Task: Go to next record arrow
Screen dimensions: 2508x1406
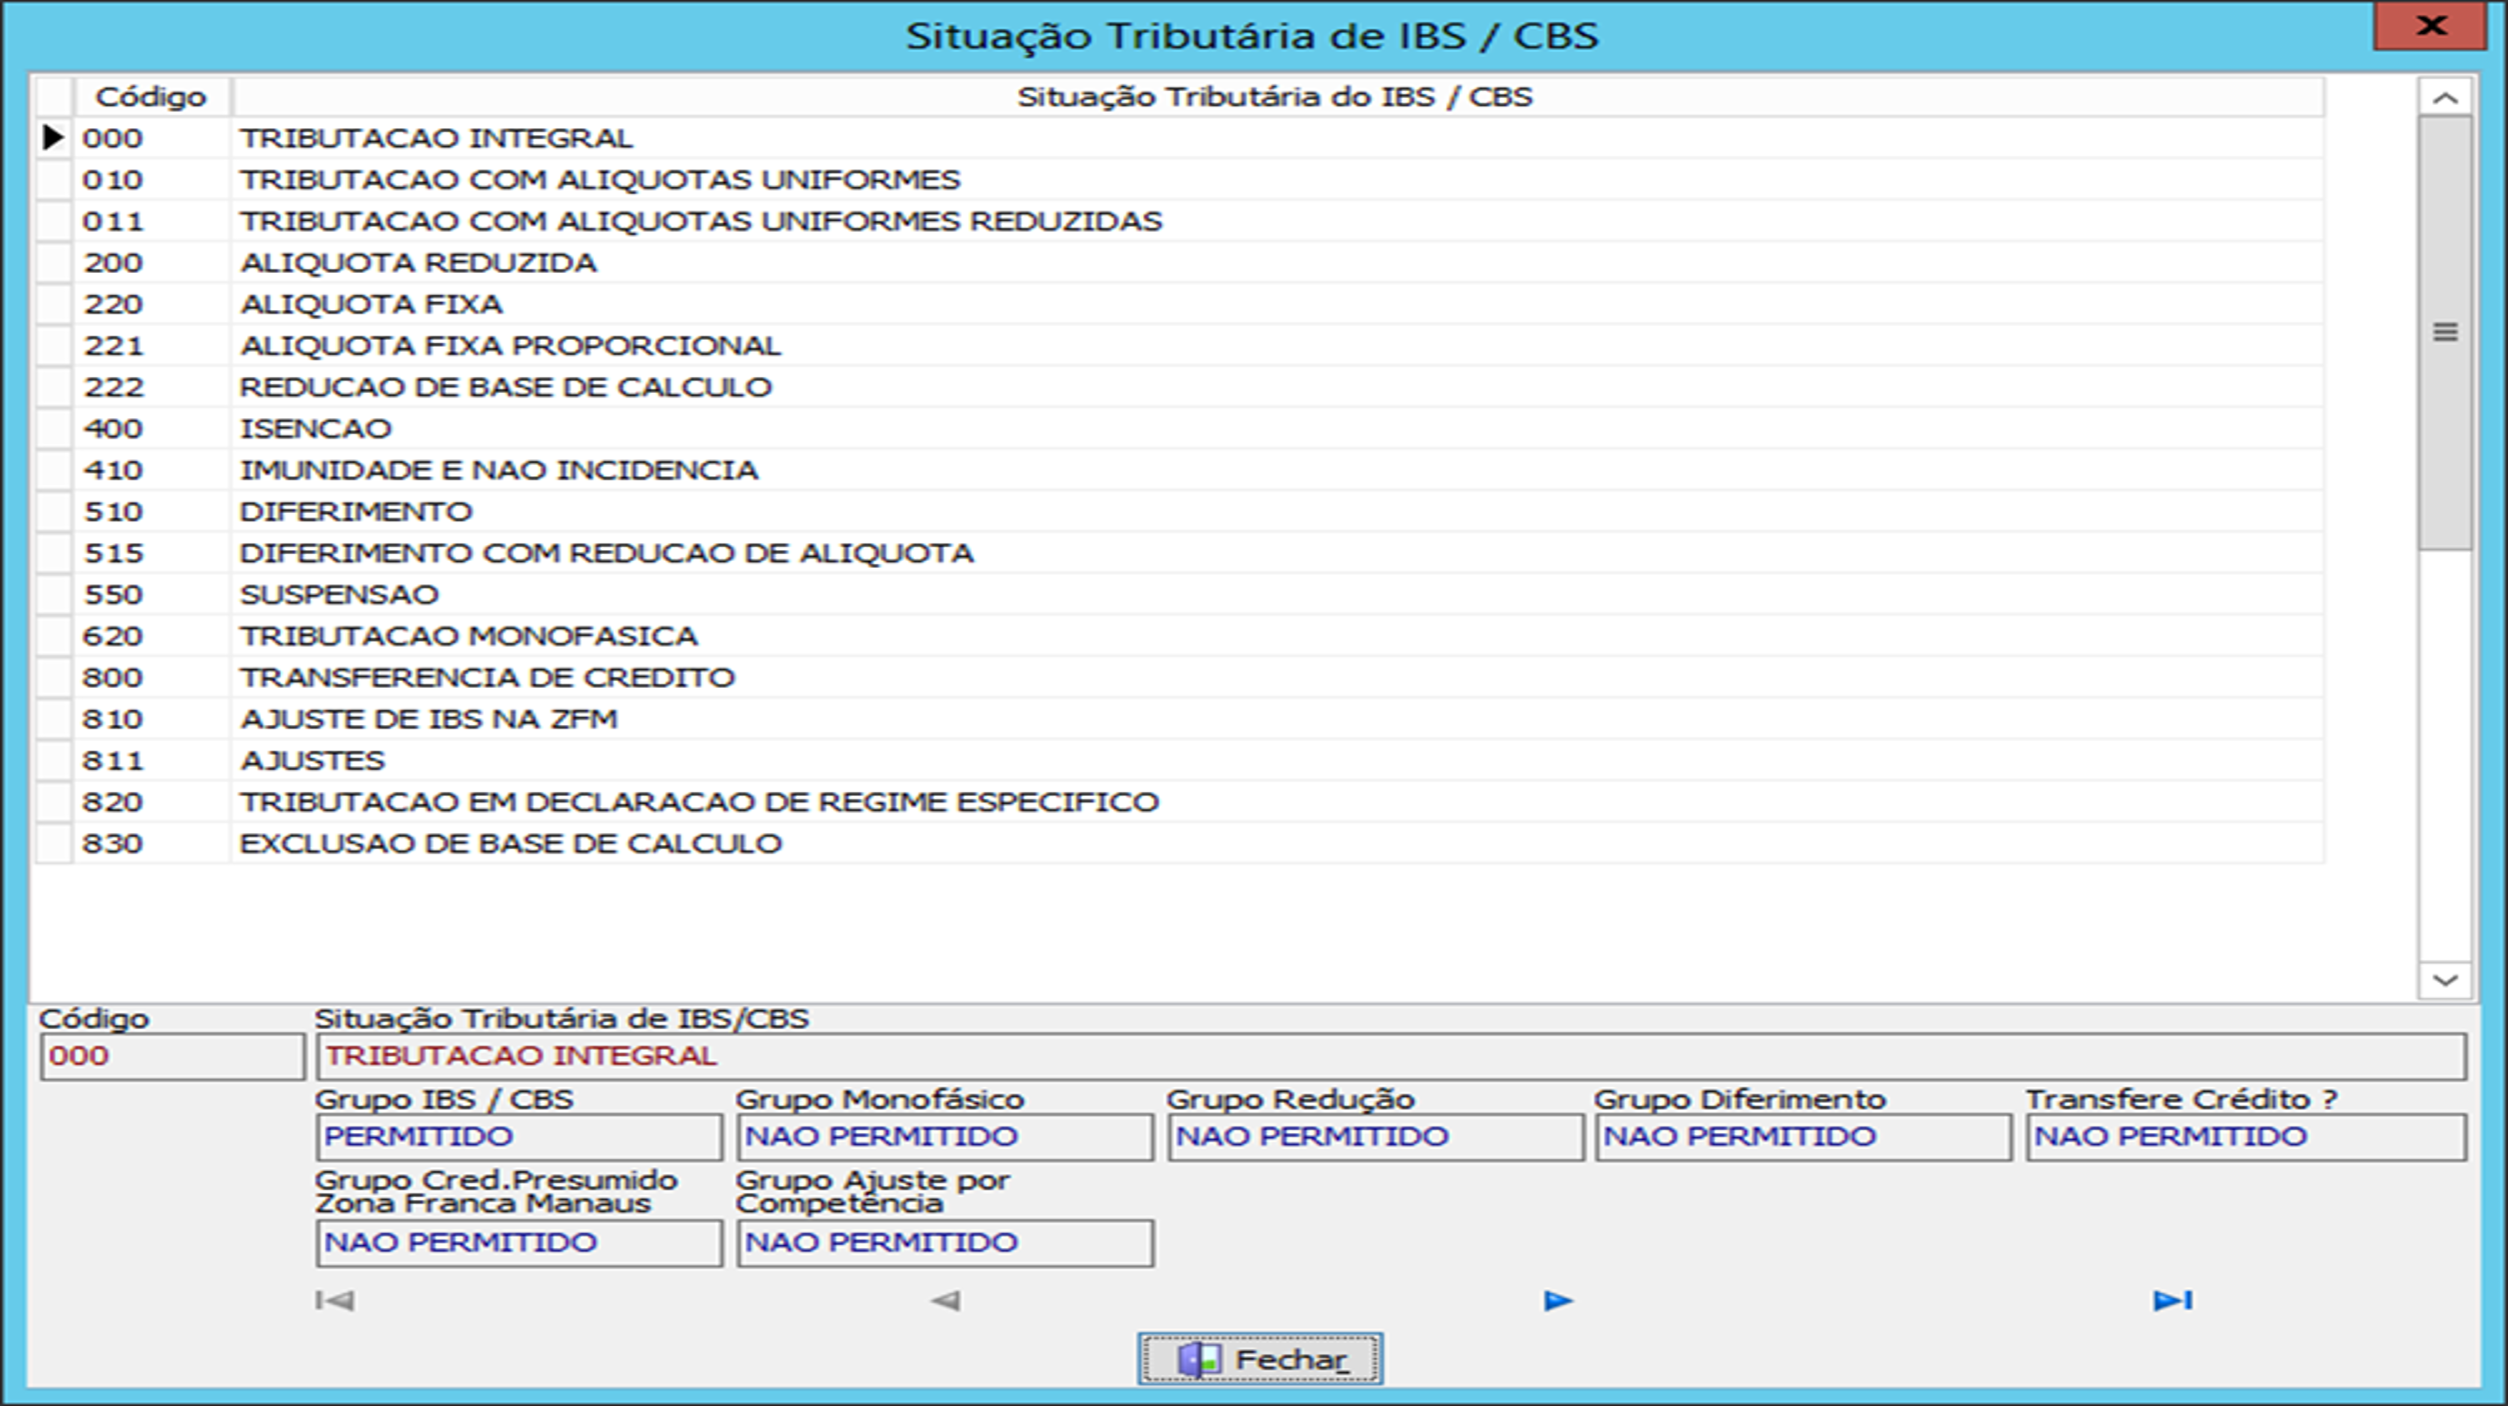Action: click(x=1558, y=1300)
